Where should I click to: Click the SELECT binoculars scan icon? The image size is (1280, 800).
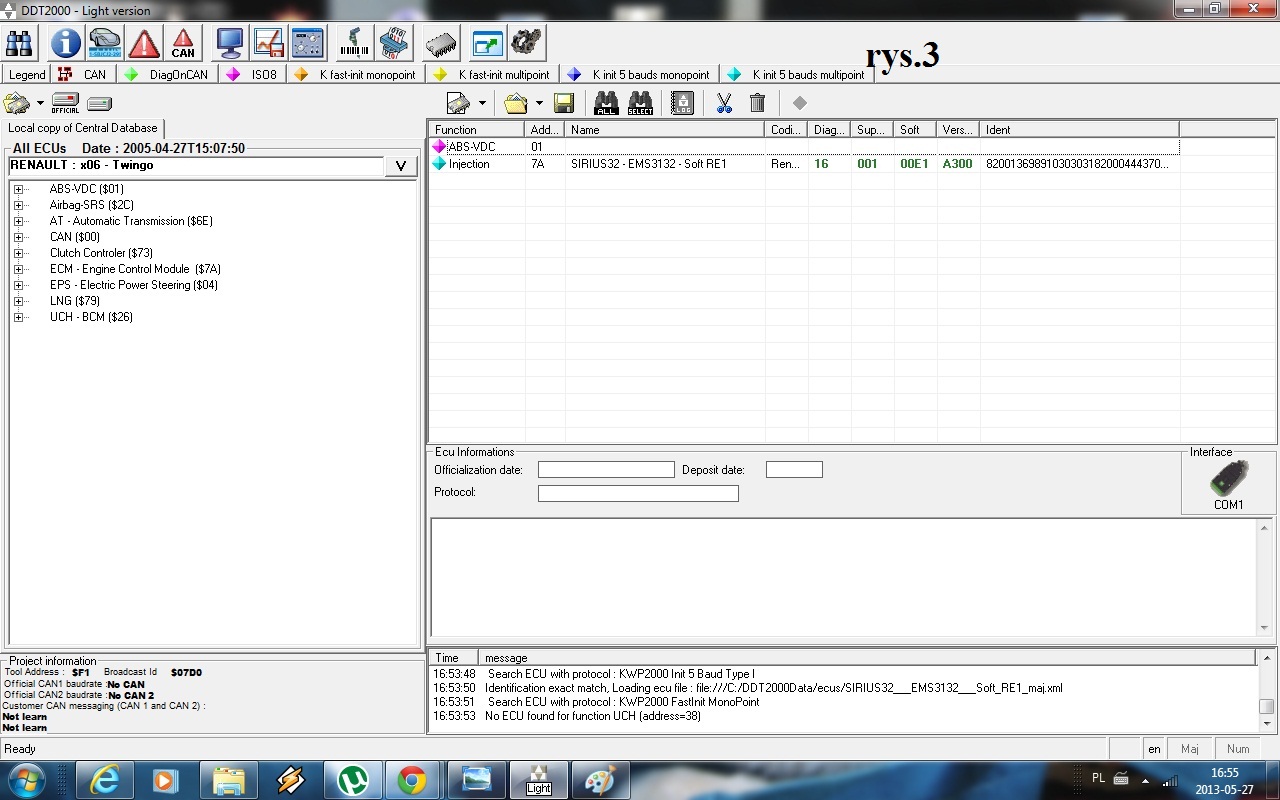click(x=640, y=103)
